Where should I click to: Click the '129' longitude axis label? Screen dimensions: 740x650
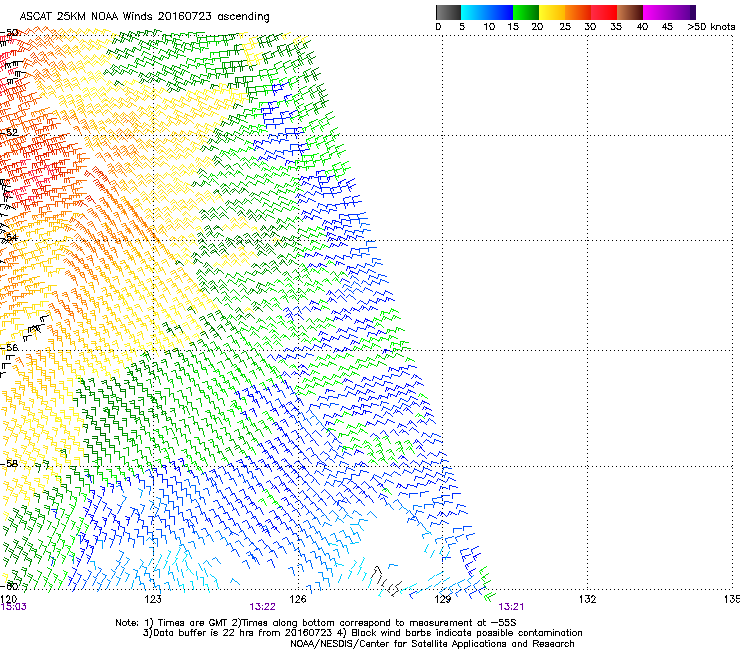click(x=443, y=599)
